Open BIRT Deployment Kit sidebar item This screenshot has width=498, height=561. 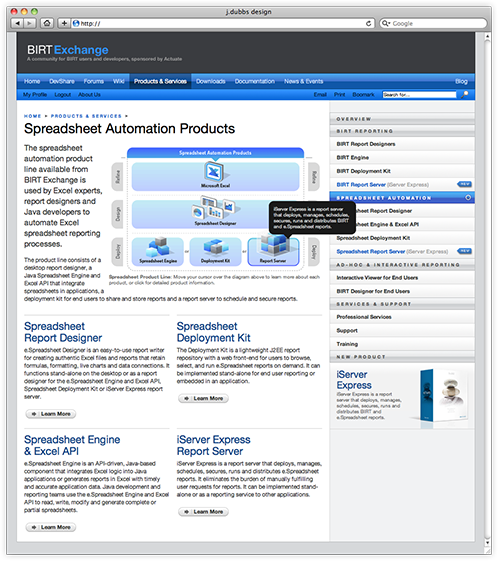point(402,171)
